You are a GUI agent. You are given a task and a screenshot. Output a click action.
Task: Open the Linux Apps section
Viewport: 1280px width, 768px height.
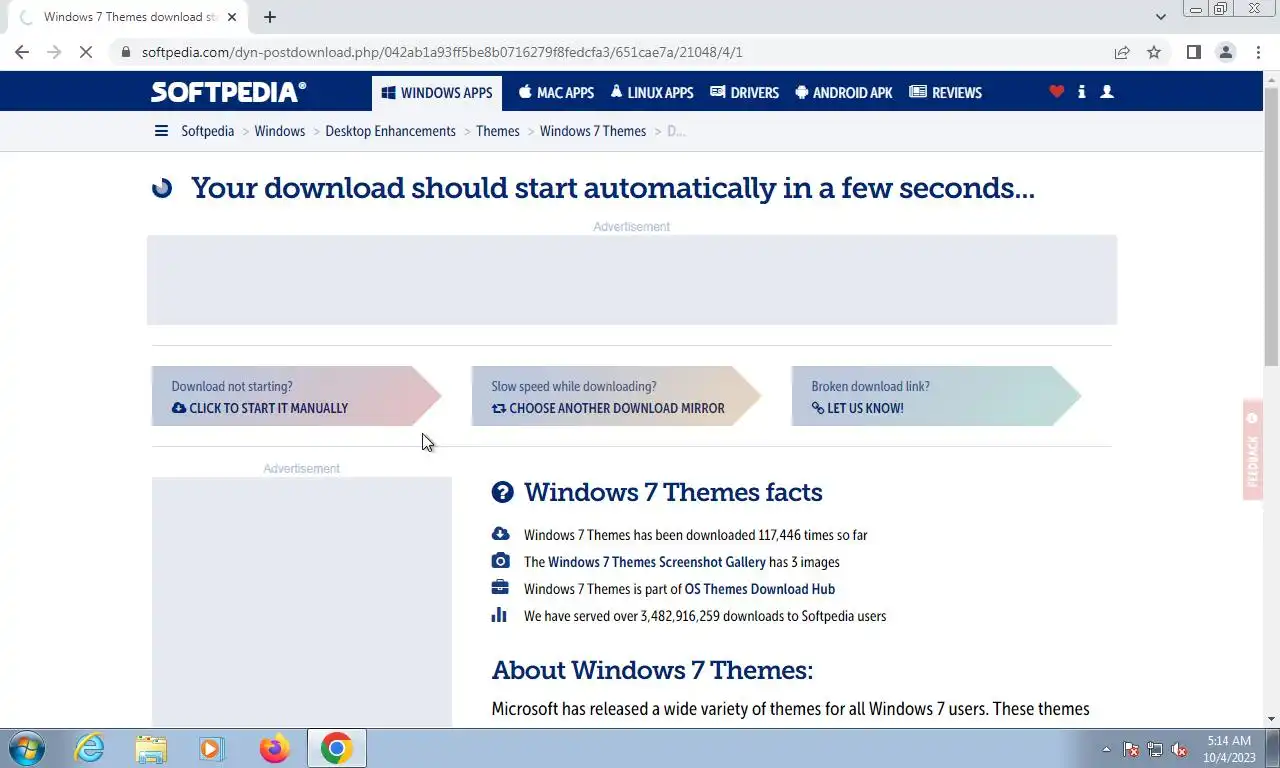pos(651,93)
